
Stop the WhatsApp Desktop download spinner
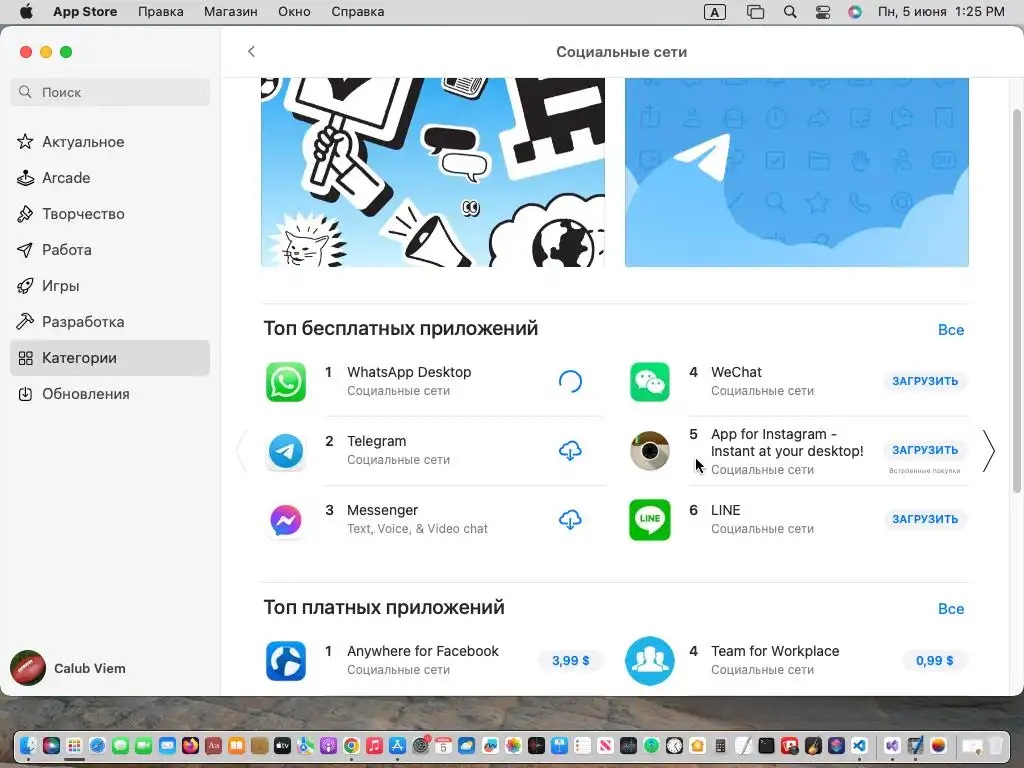tap(570, 381)
